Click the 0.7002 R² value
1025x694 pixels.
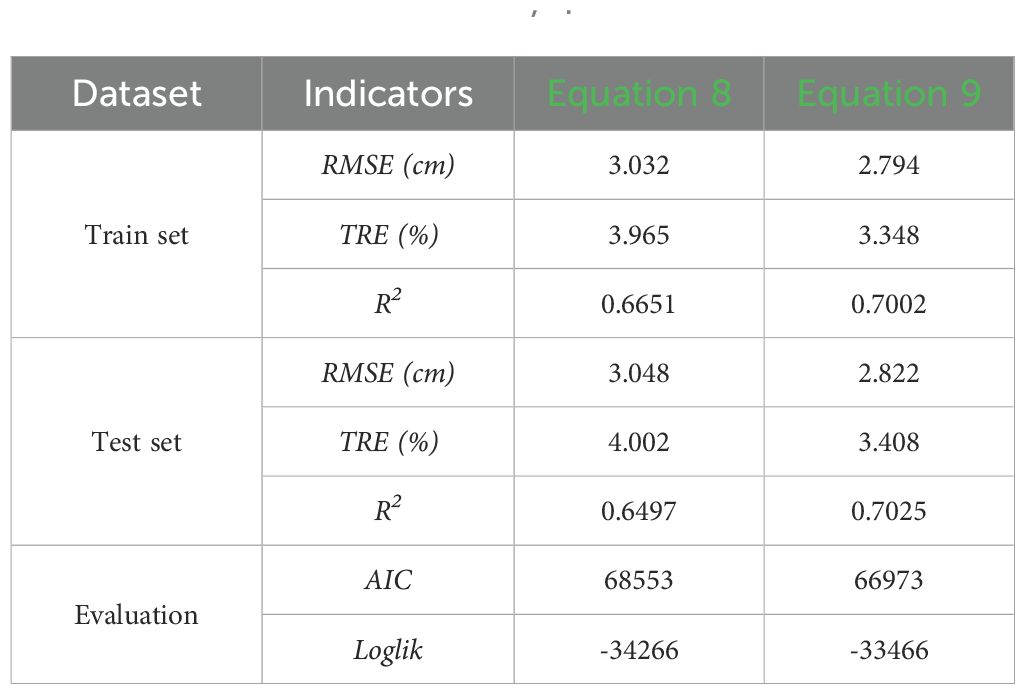coord(888,304)
